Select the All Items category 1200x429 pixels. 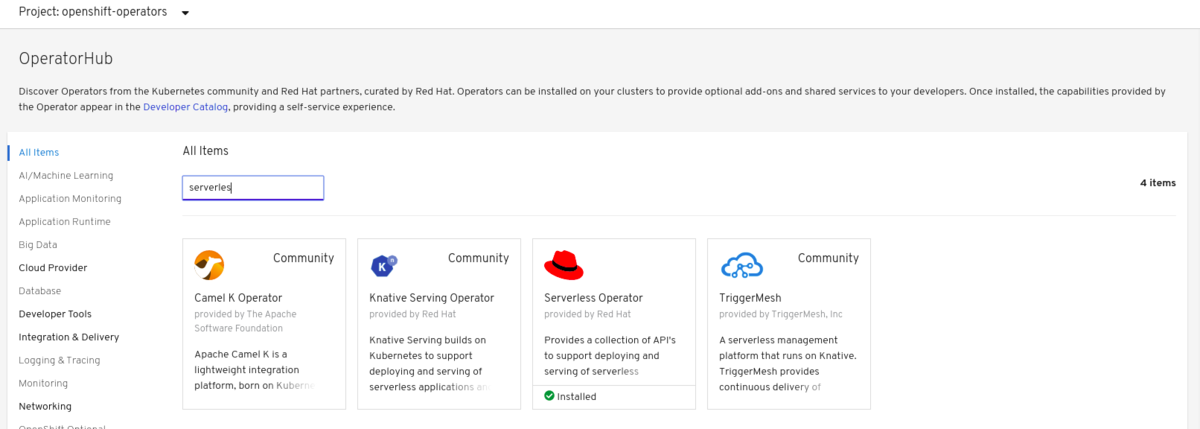click(x=39, y=152)
